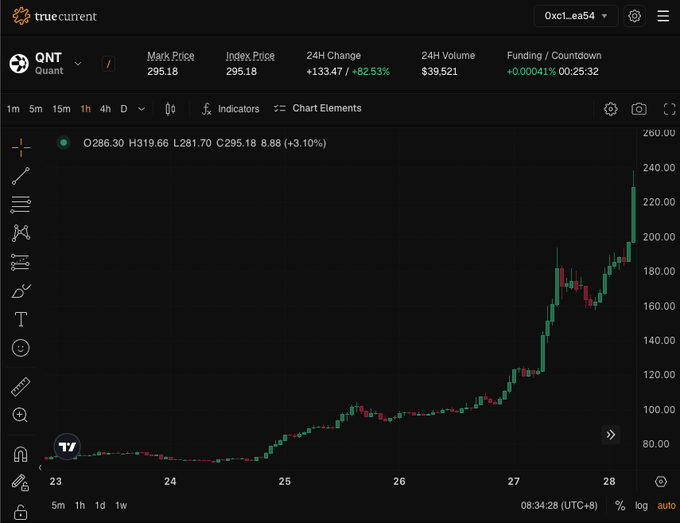Open Chart Elements options
The image size is (680, 523).
coord(317,108)
